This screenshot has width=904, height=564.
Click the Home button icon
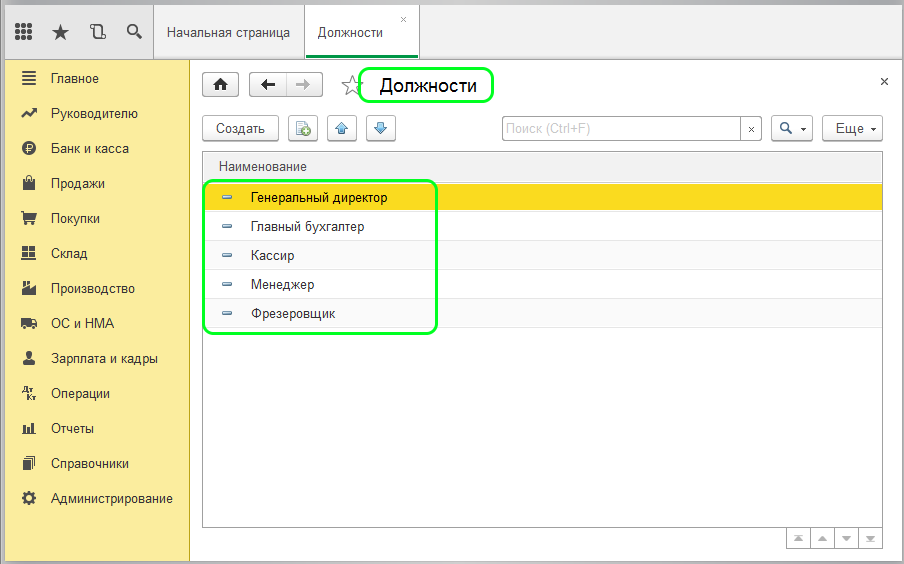point(220,85)
